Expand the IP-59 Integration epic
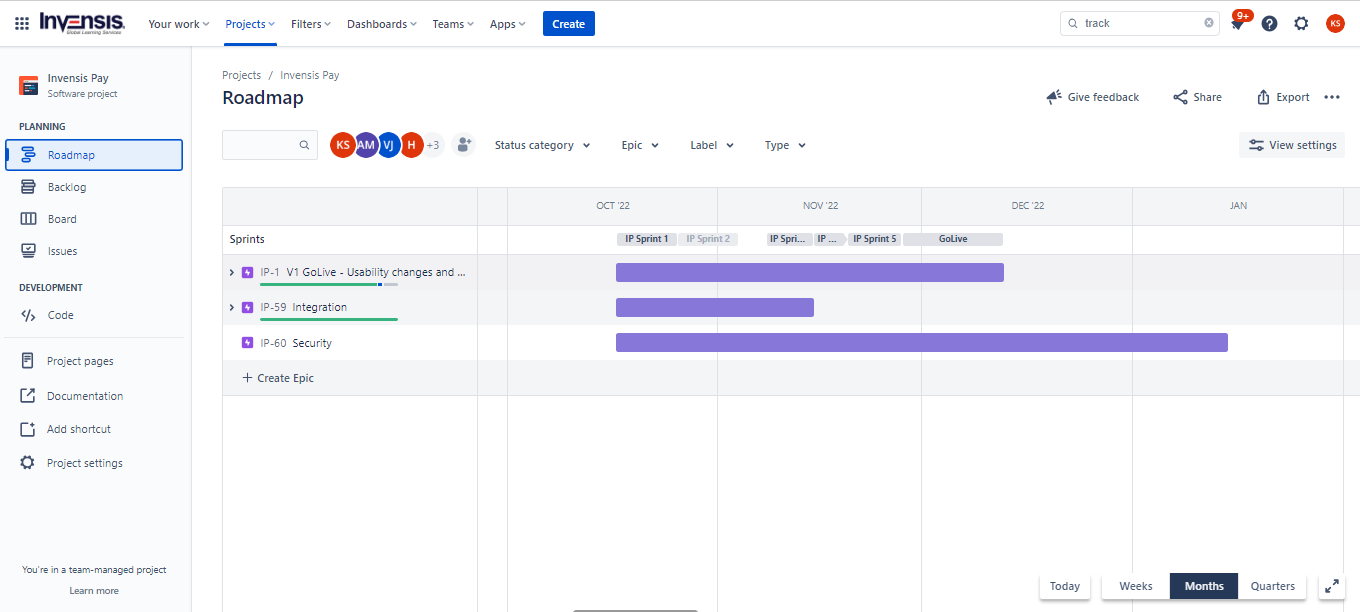Viewport: 1360px width, 612px height. pos(232,307)
